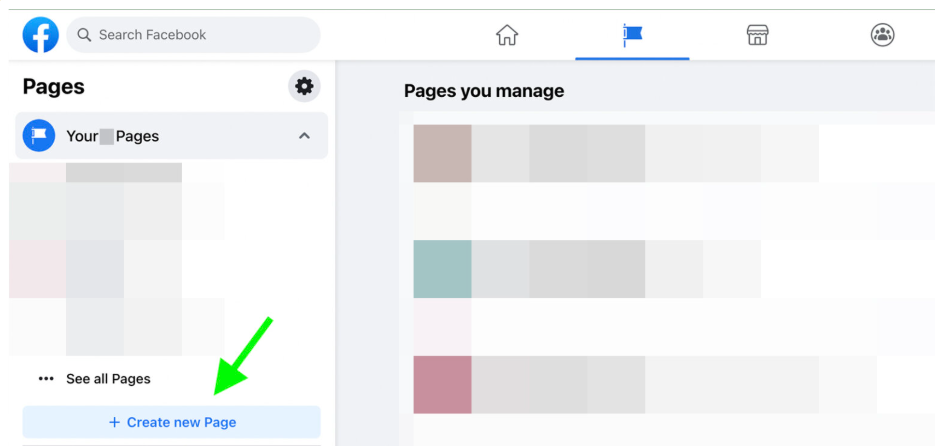The height and width of the screenshot is (447, 942).
Task: Open the managed page with pink thumbnail
Action: [x=442, y=385]
